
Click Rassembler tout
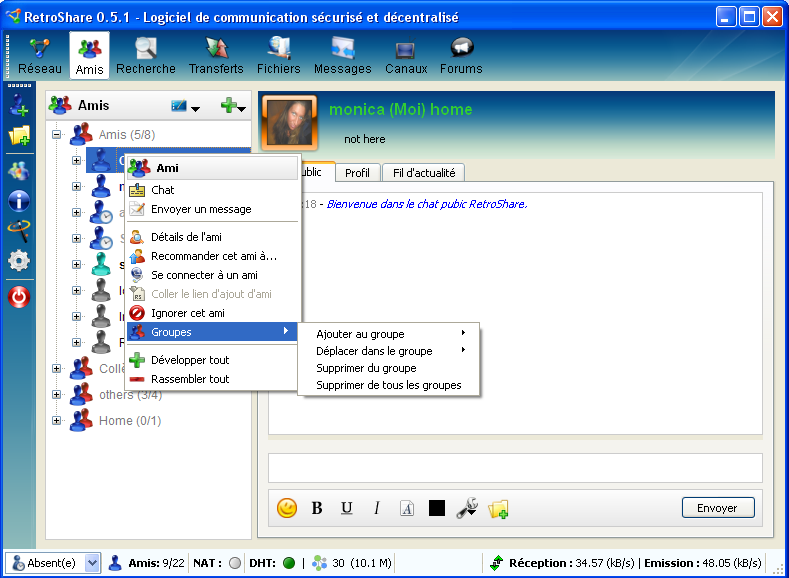pos(212,379)
